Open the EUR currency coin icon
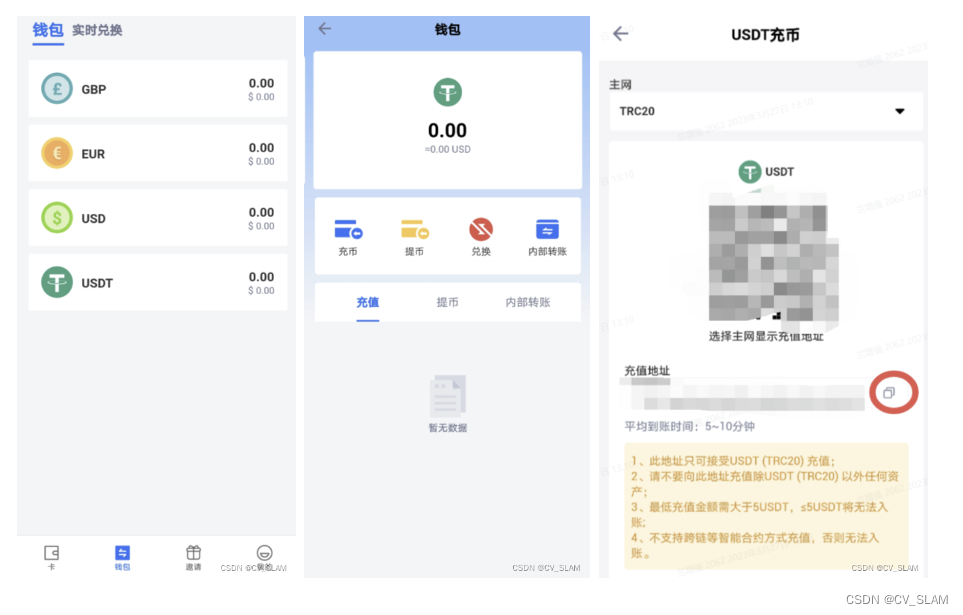This screenshot has width=963, height=615. click(57, 153)
